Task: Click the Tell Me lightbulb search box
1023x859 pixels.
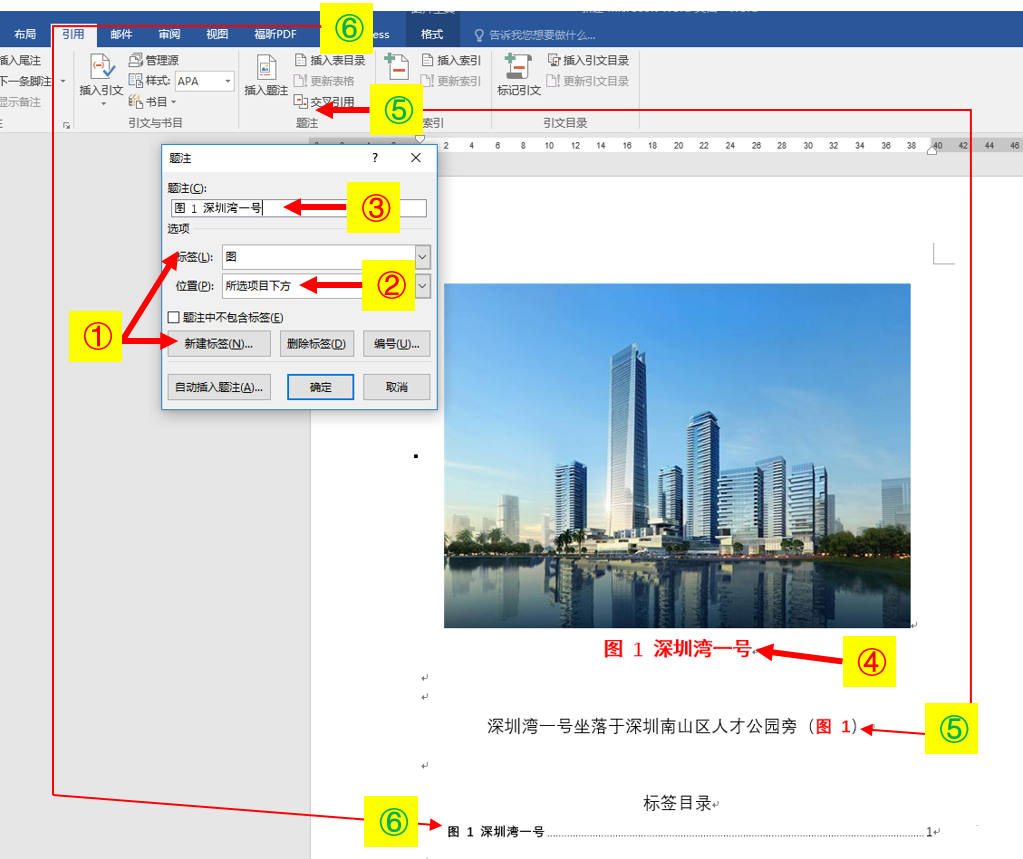Action: [535, 35]
